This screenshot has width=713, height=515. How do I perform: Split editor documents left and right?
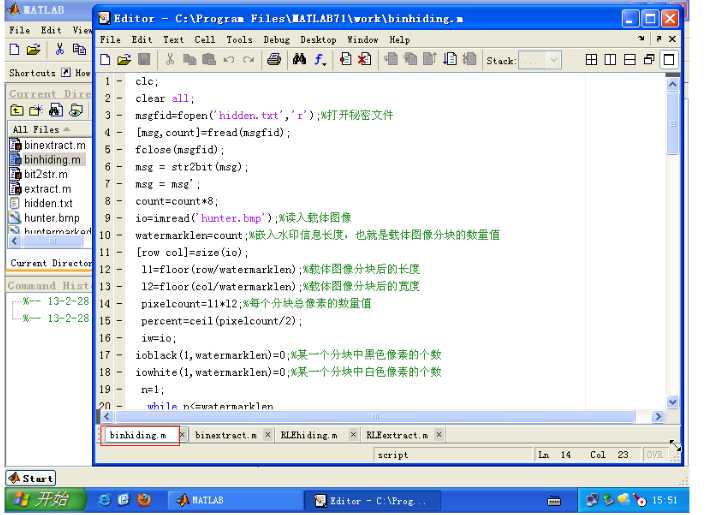610,60
